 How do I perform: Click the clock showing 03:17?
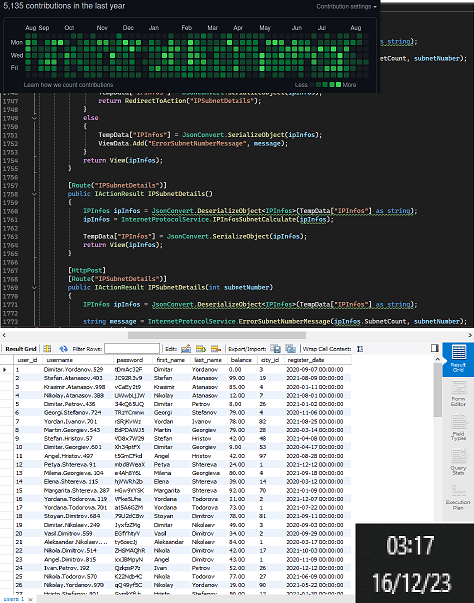[x=410, y=545]
